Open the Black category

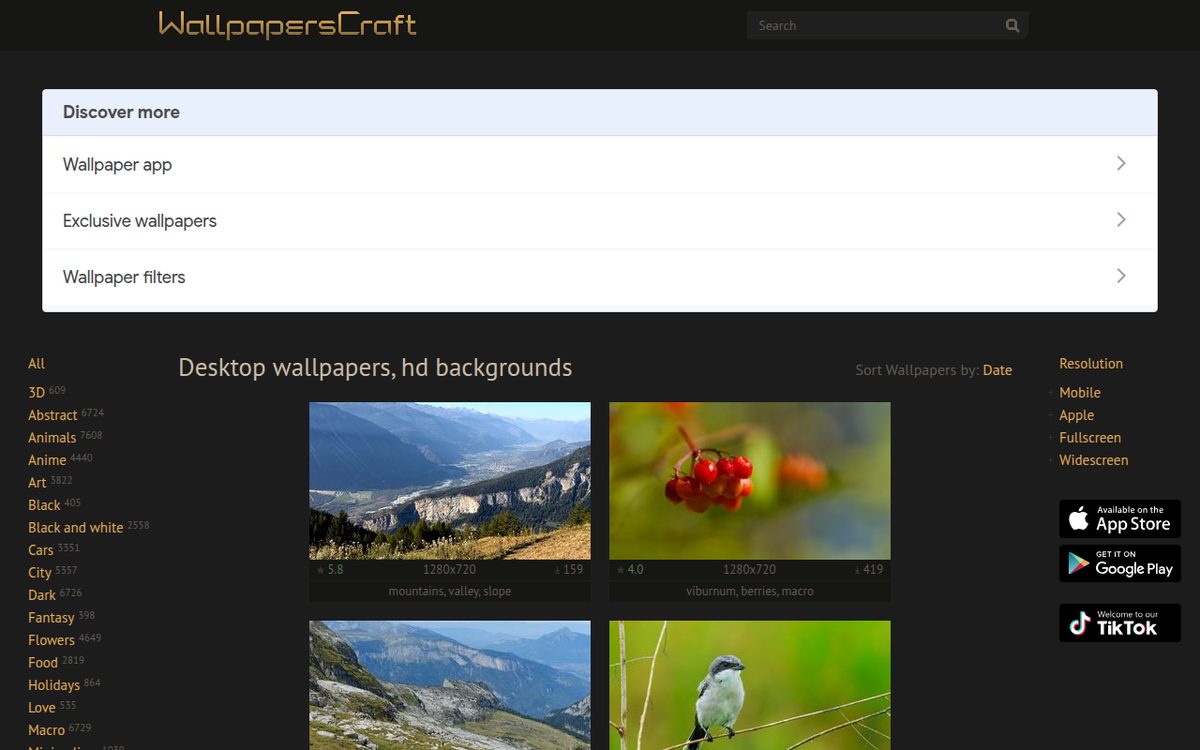tap(44, 505)
